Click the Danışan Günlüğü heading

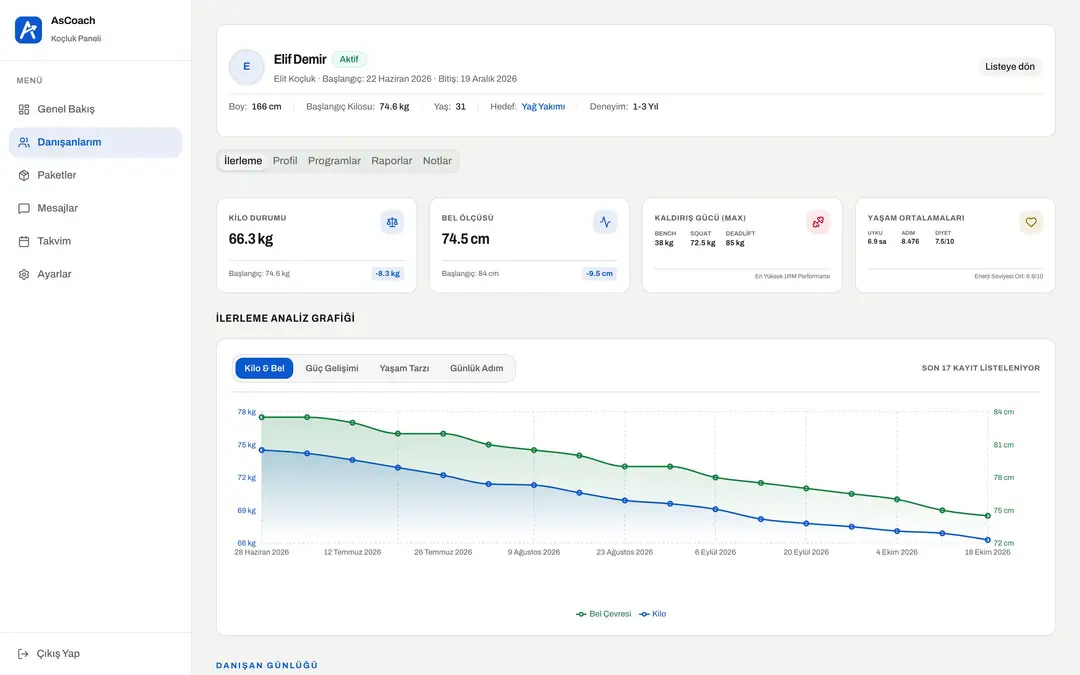point(267,665)
